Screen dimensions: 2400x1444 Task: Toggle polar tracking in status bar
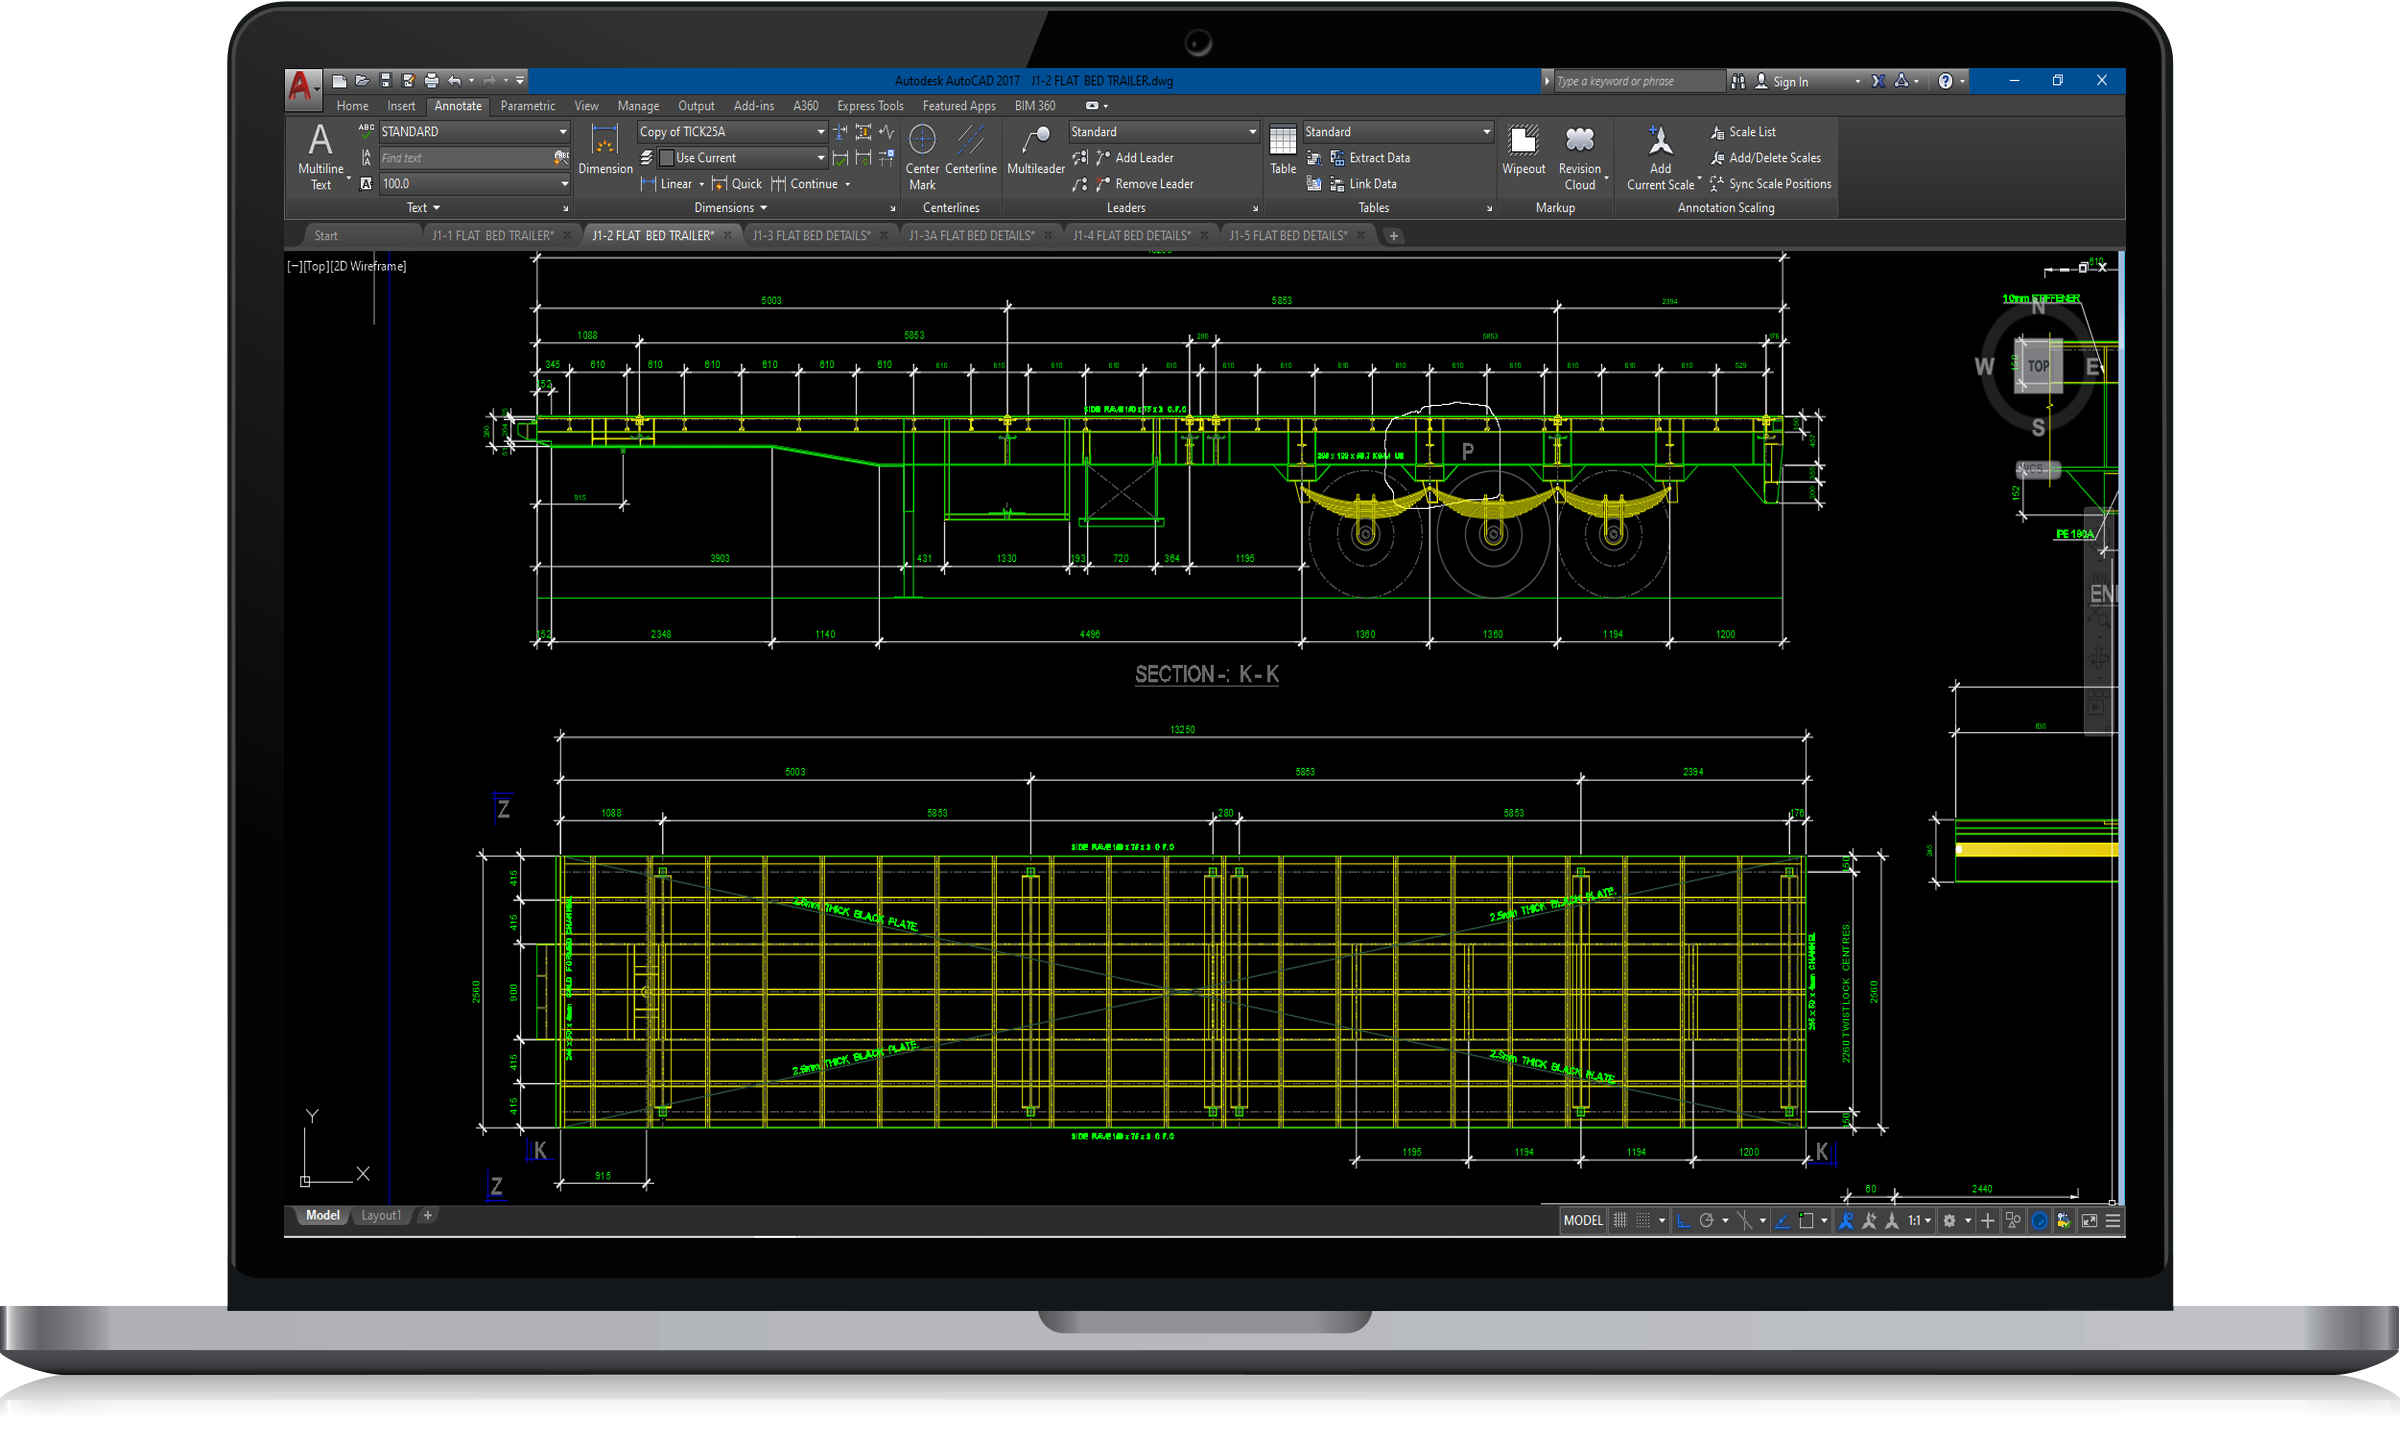click(x=1706, y=1220)
